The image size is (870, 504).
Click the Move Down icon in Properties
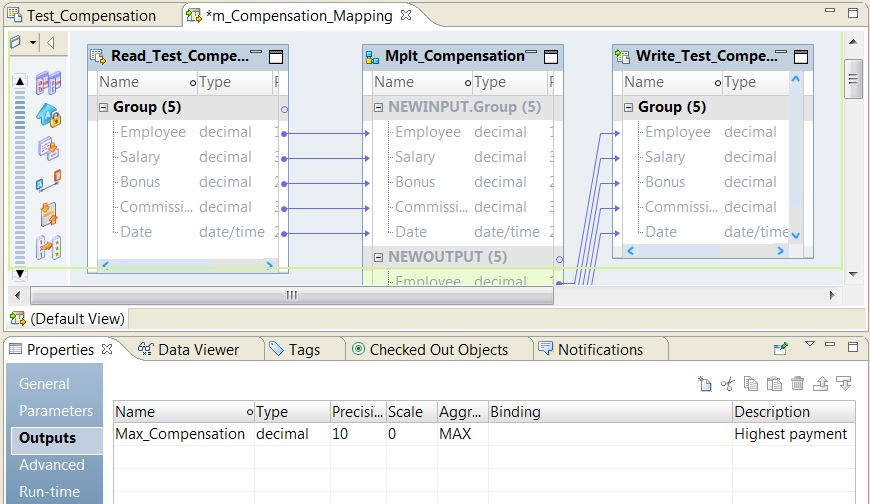click(x=844, y=383)
